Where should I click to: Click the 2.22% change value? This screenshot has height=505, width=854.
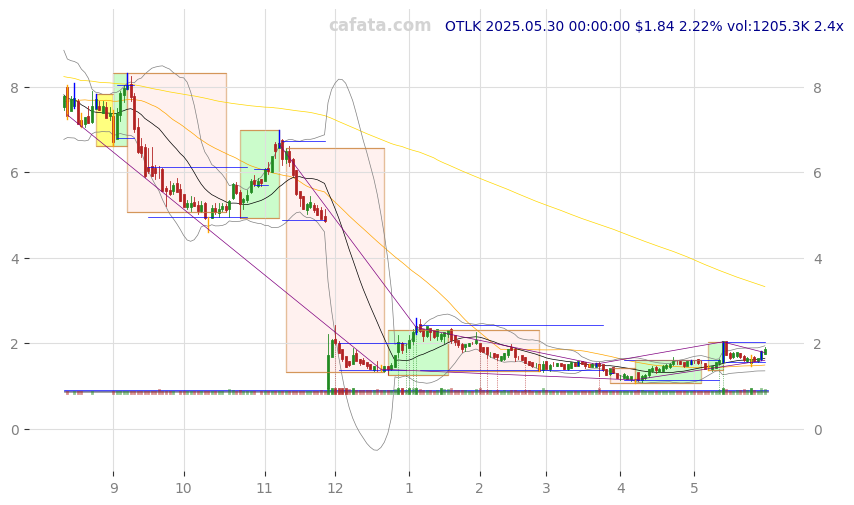[701, 26]
